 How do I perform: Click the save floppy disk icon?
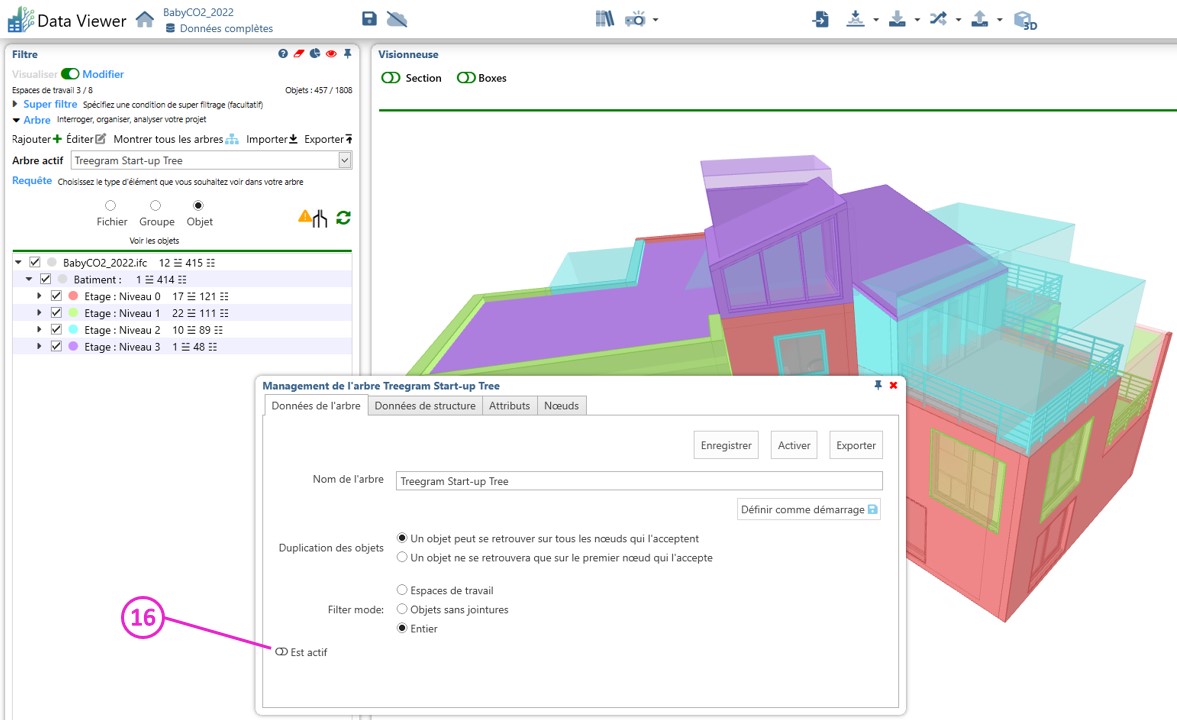(369, 19)
